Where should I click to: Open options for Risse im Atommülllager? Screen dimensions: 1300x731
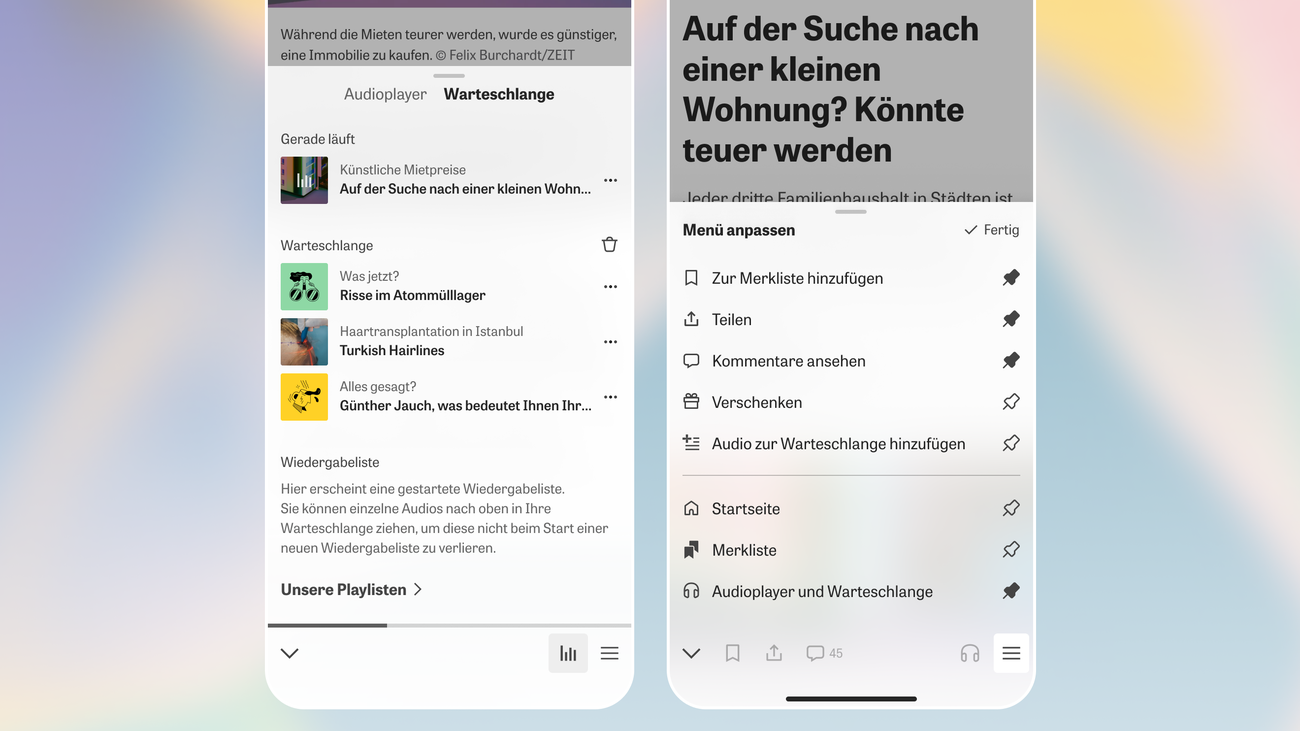coord(610,287)
